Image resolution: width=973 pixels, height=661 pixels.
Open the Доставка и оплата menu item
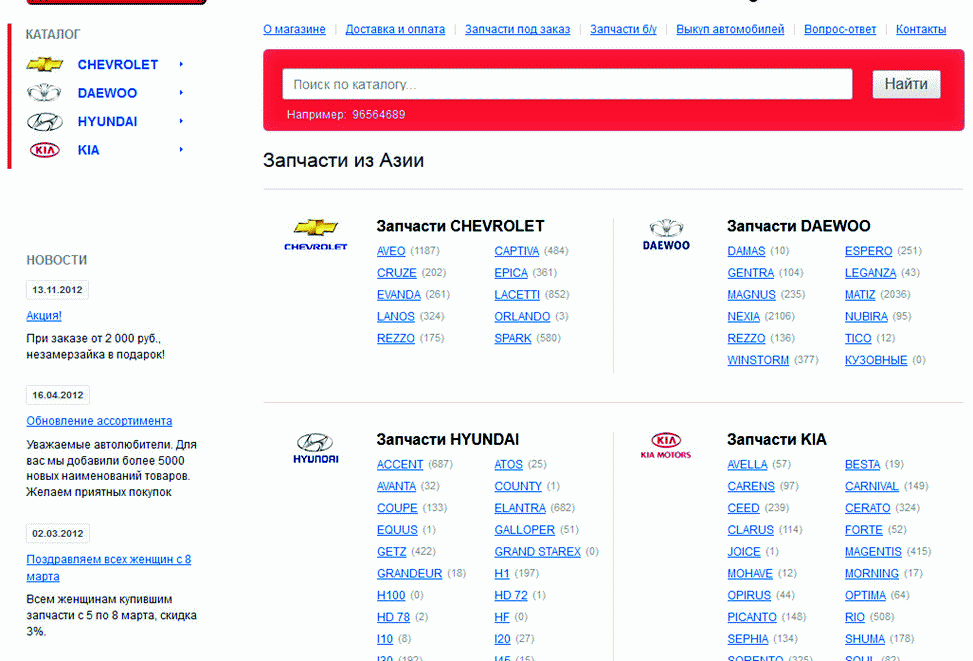[395, 29]
